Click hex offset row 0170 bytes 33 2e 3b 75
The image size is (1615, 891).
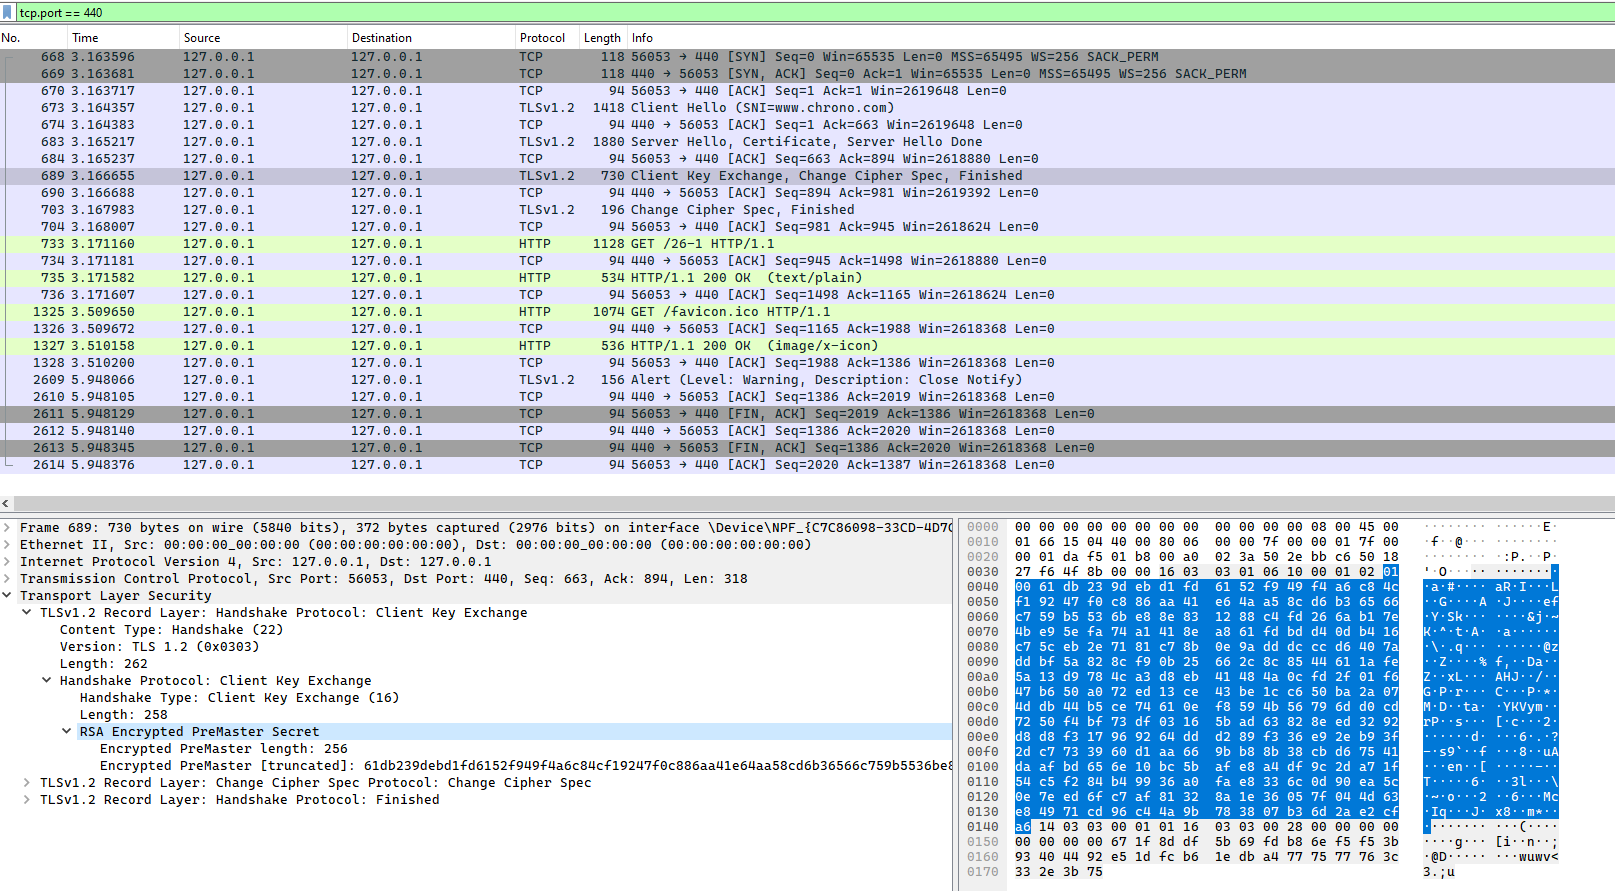(1058, 872)
